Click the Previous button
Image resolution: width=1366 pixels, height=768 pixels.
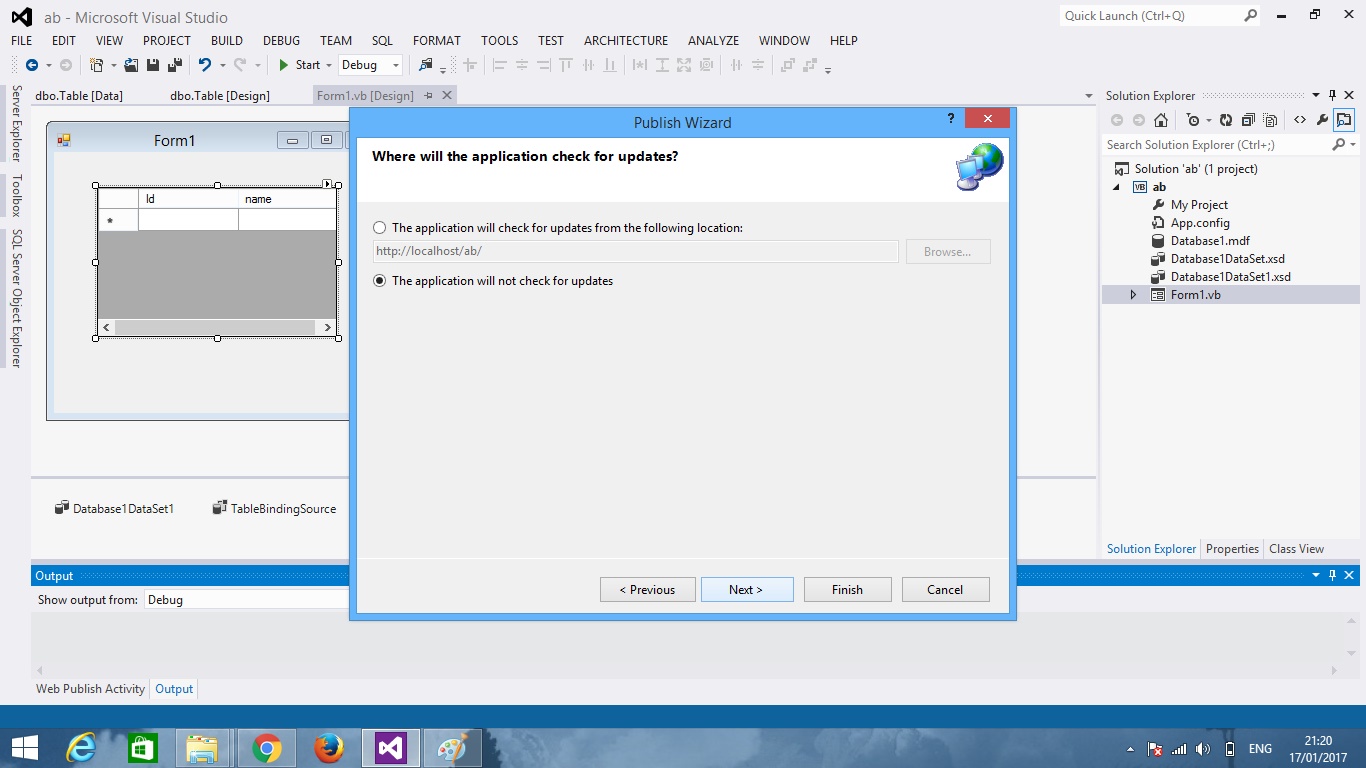648,589
